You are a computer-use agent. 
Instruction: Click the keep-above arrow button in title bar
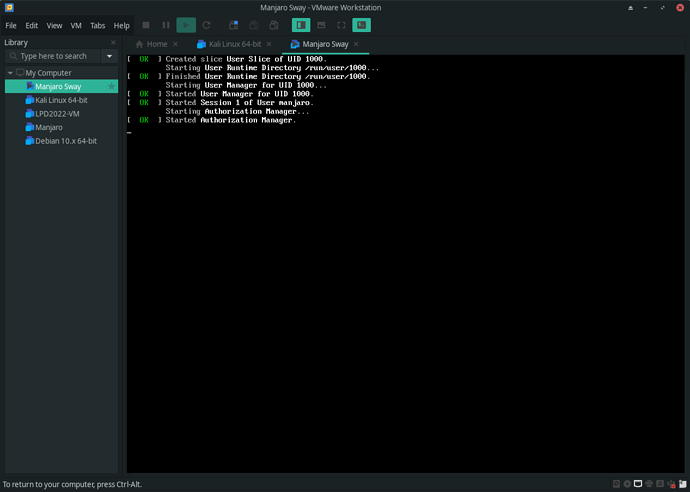[631, 7]
